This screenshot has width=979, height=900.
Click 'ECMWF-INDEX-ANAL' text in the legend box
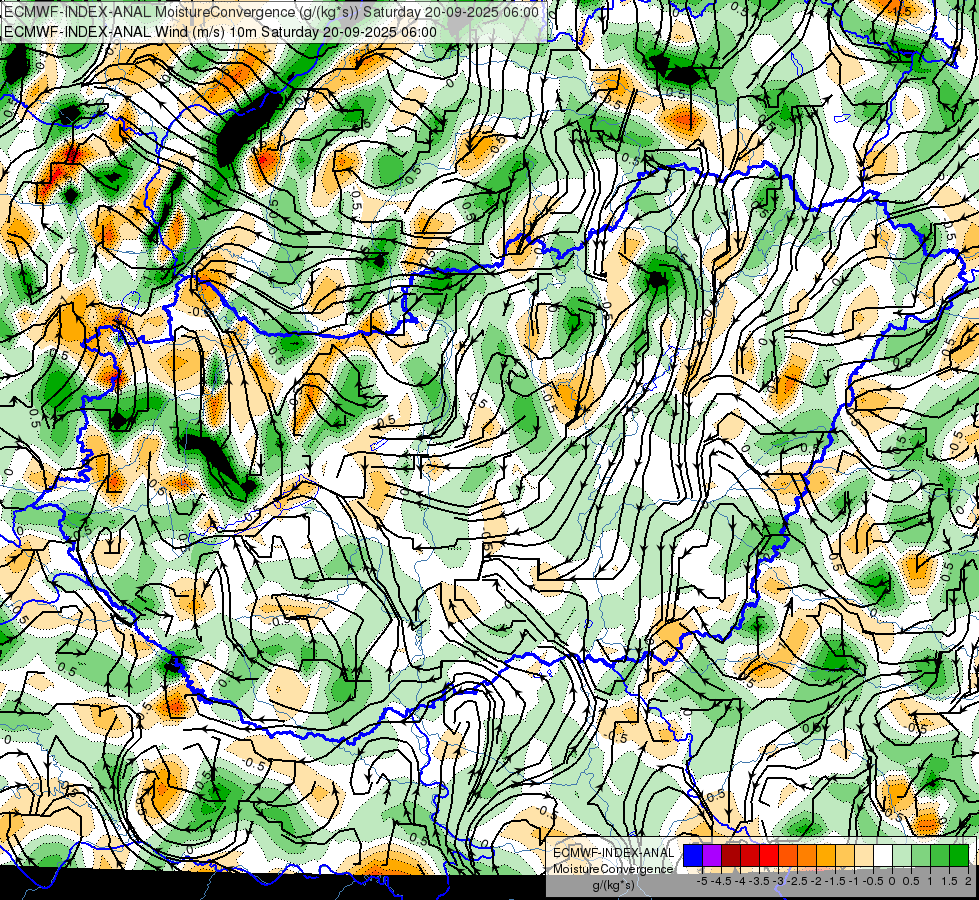click(614, 853)
